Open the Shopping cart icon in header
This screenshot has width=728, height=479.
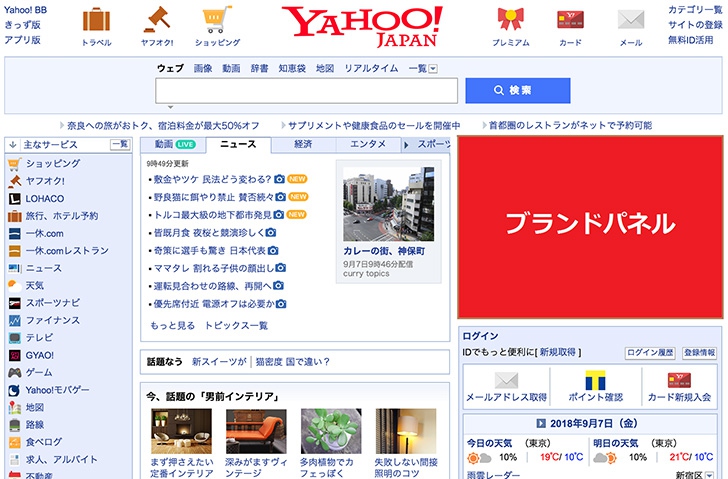click(x=217, y=19)
